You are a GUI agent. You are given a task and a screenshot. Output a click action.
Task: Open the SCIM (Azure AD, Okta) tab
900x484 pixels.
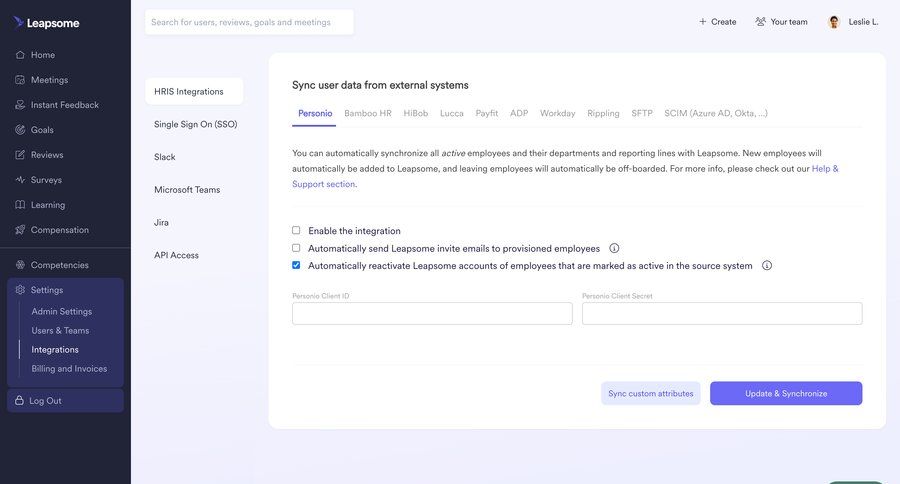tap(716, 113)
